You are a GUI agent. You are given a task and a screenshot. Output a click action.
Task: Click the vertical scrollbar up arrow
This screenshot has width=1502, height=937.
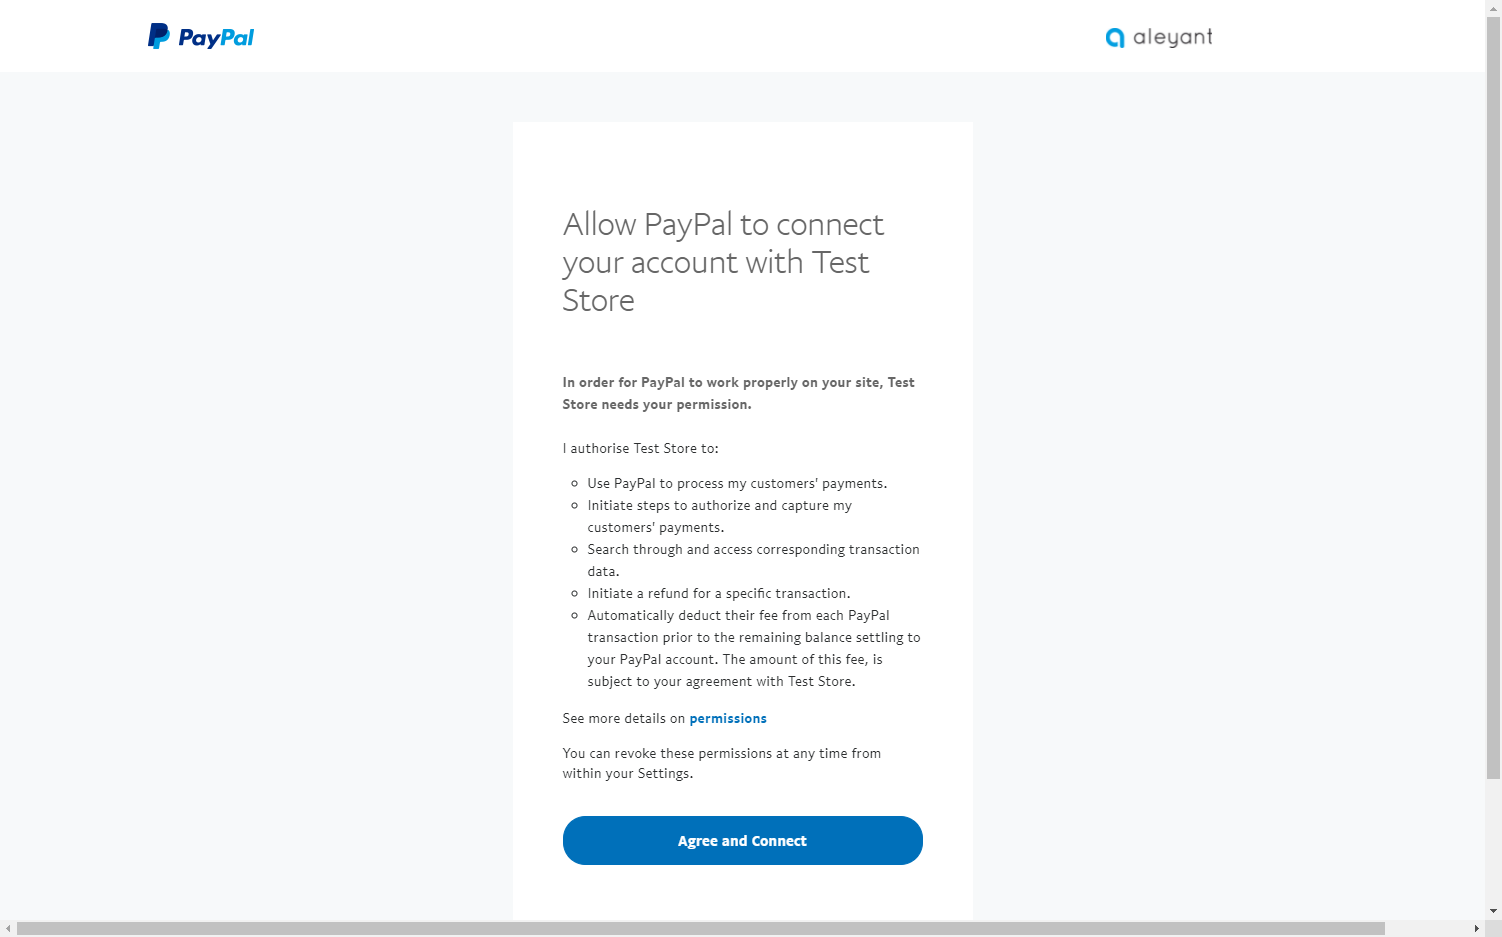coord(1493,8)
